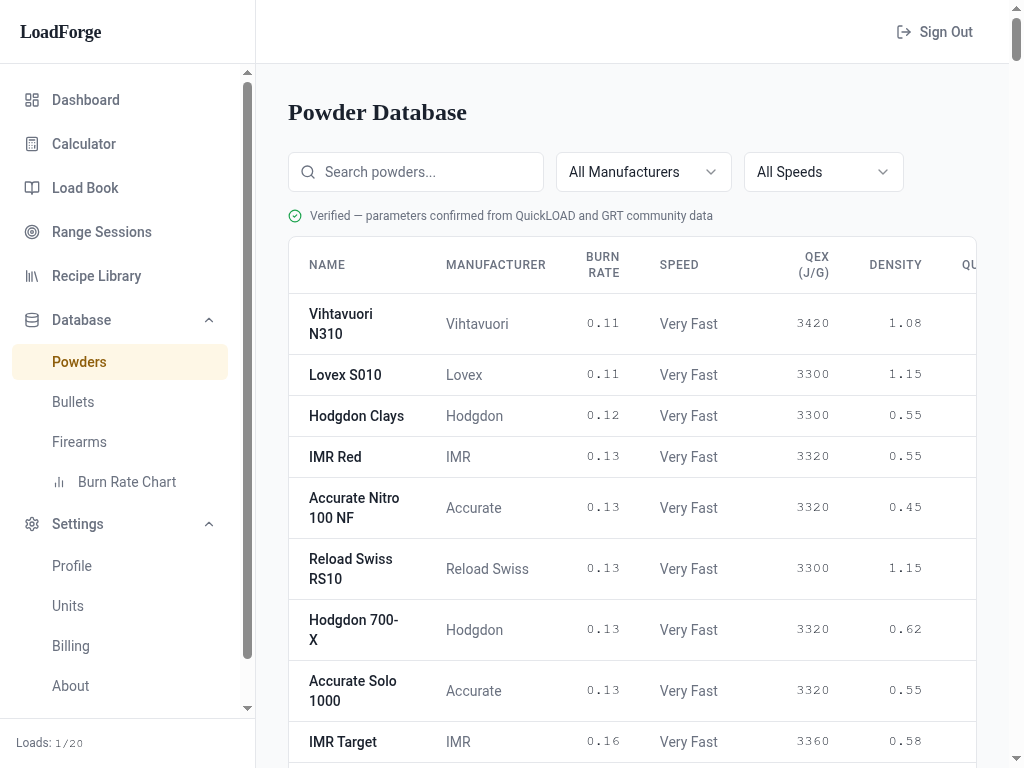Open Load Book section

tap(120, 188)
